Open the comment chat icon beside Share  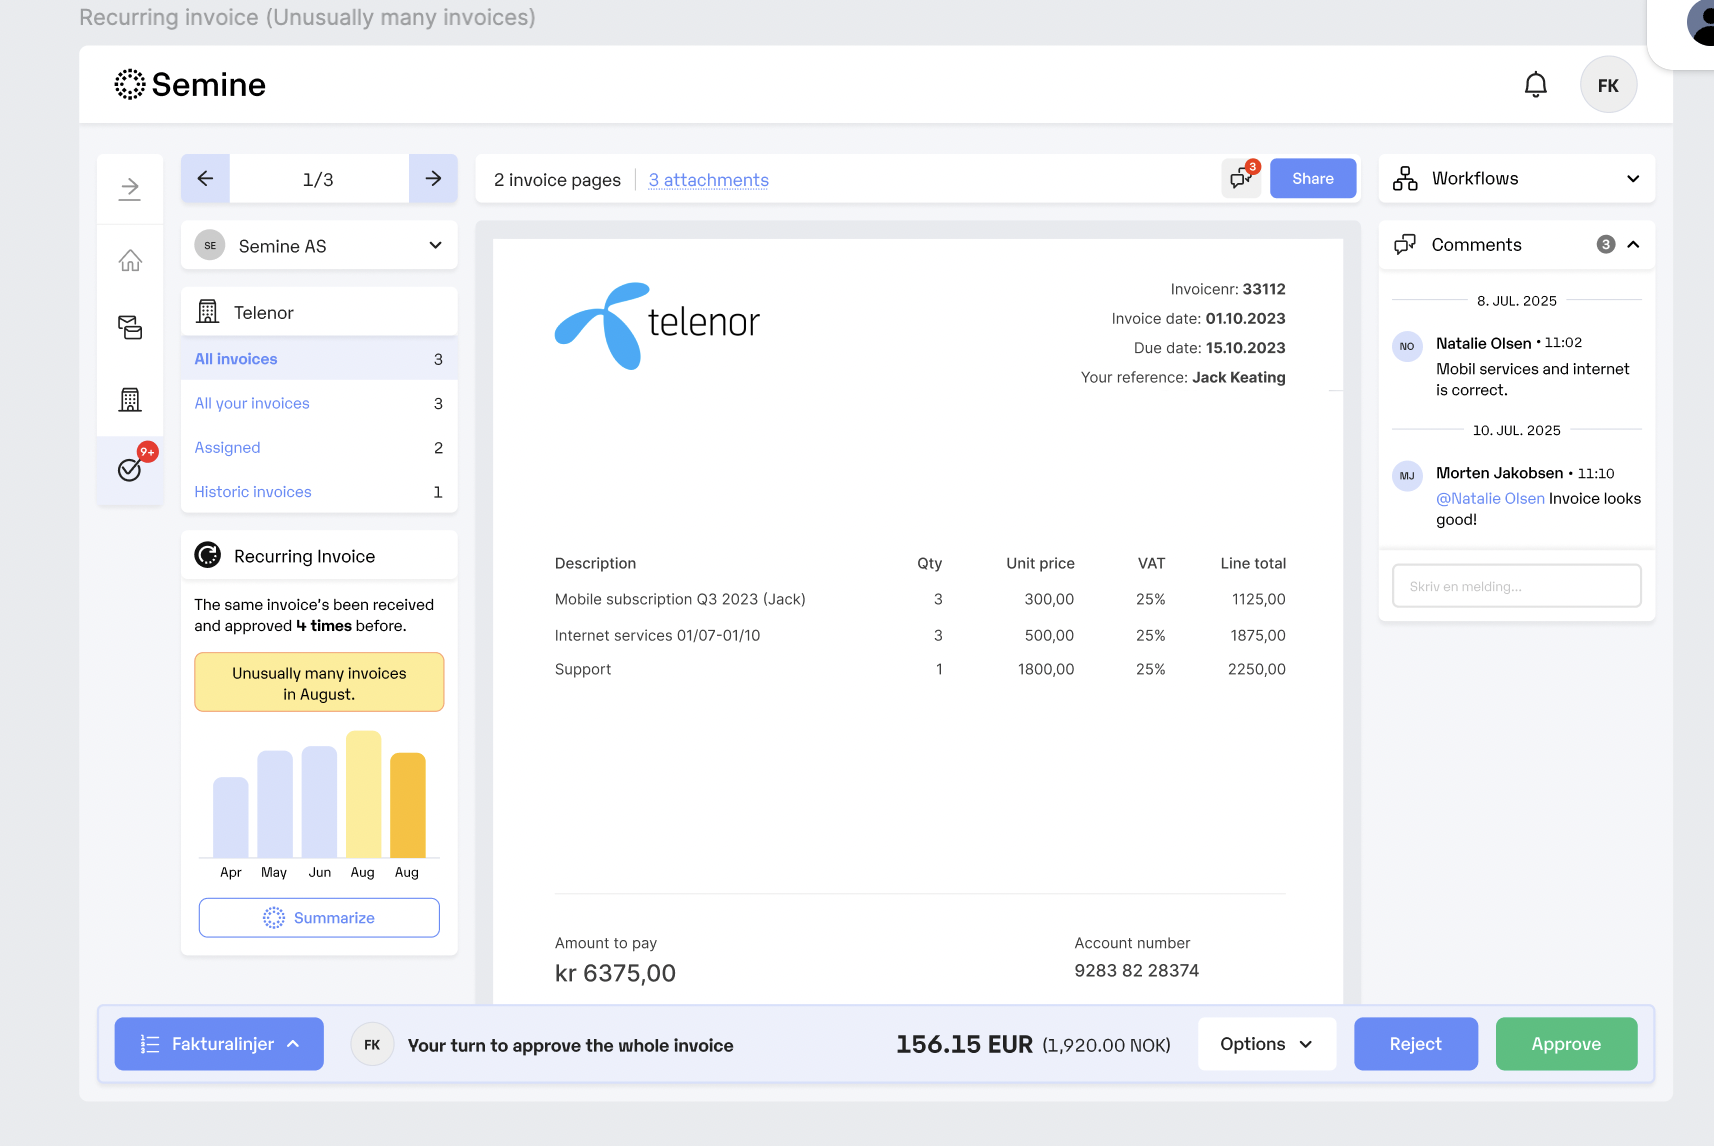pyautogui.click(x=1241, y=179)
